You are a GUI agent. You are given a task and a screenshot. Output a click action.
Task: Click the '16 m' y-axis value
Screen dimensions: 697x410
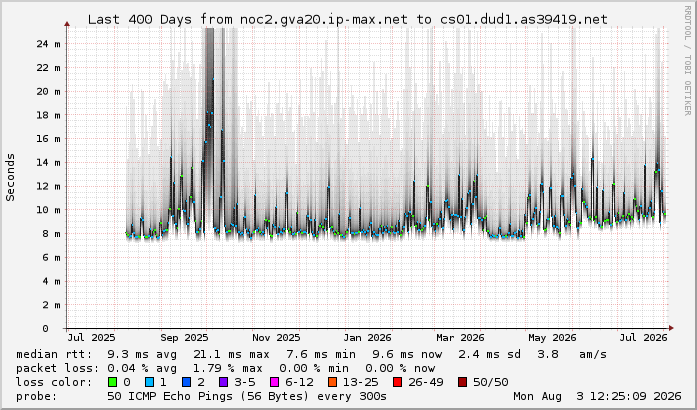click(48, 139)
